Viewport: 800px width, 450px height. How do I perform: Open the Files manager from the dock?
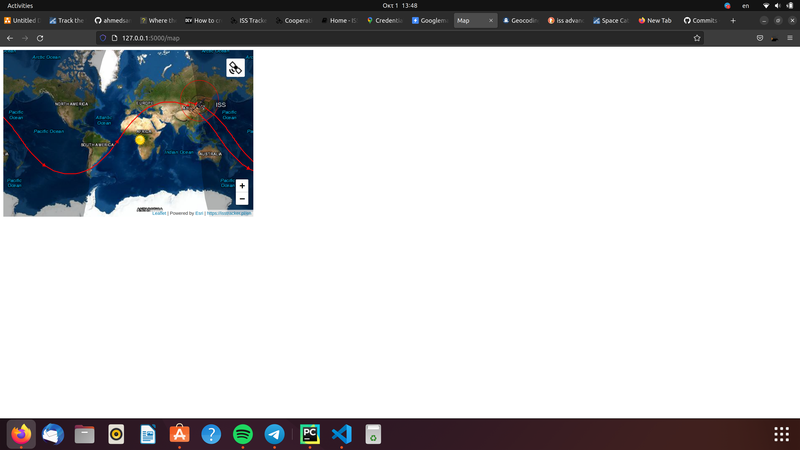(x=85, y=434)
